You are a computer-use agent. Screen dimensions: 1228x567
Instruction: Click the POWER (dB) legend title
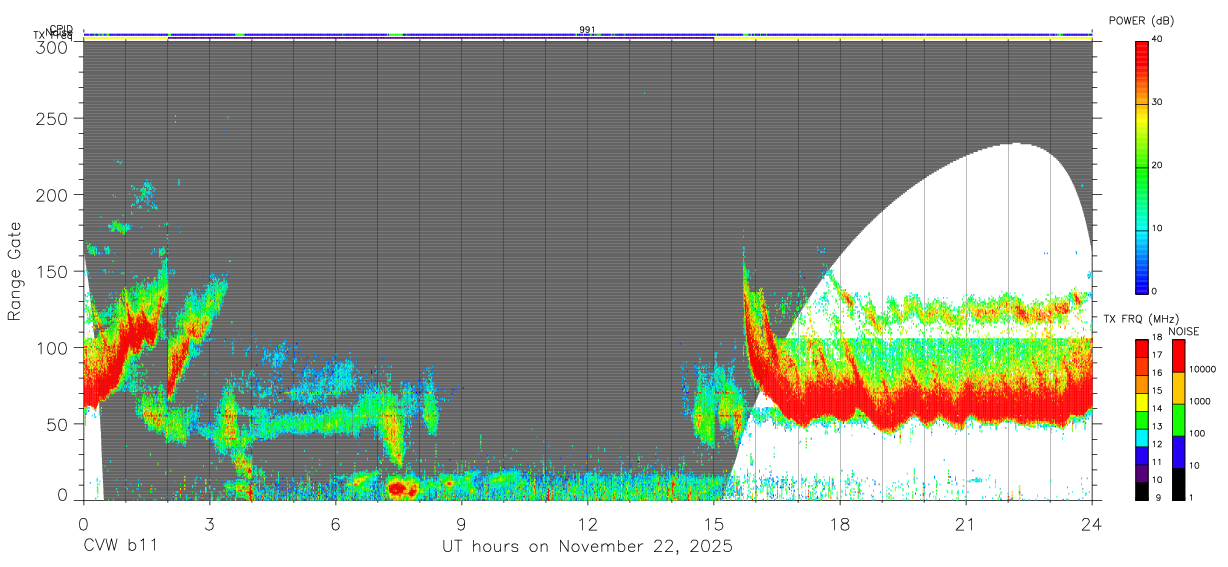point(1142,21)
